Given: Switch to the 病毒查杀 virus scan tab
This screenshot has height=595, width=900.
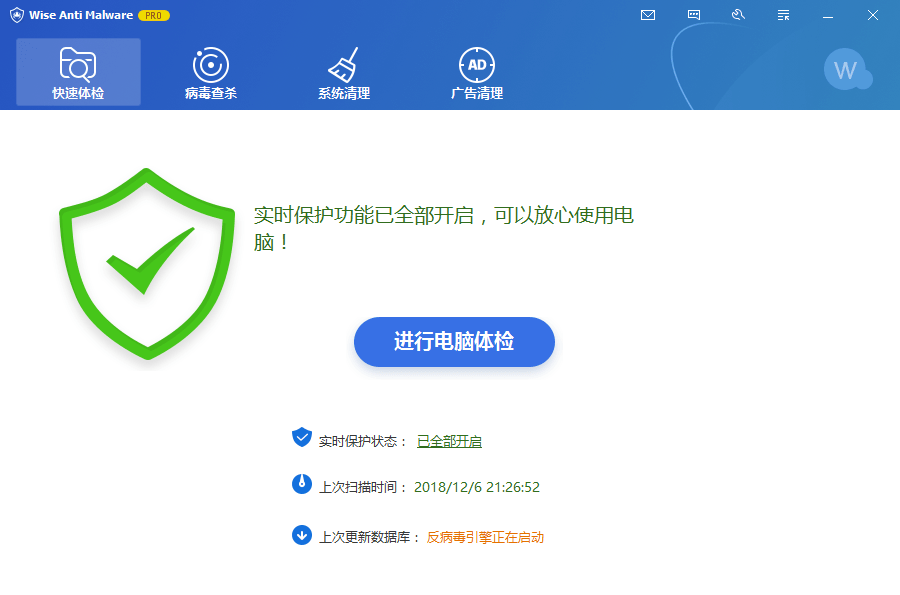Looking at the screenshot, I should (x=210, y=73).
